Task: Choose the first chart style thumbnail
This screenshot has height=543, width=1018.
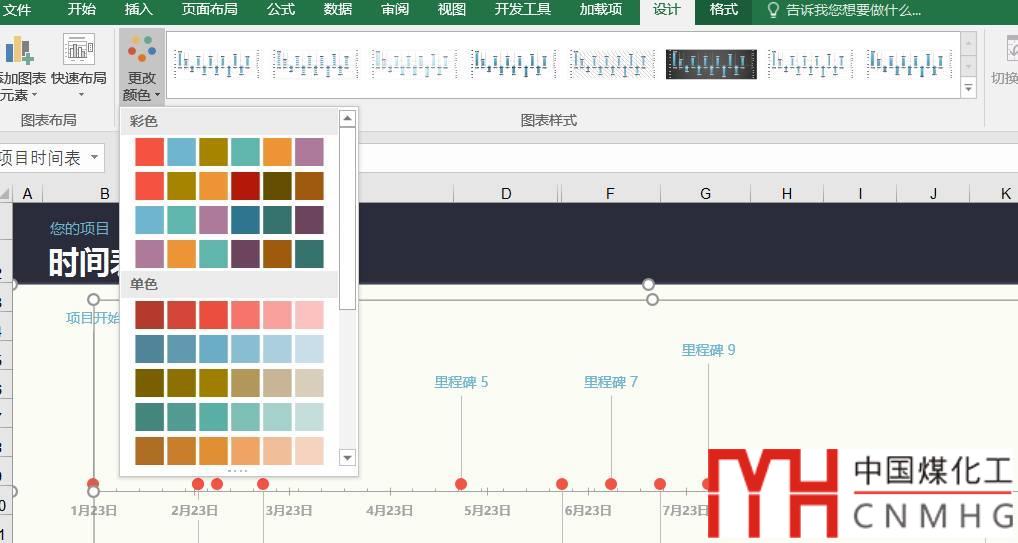Action: click(212, 64)
